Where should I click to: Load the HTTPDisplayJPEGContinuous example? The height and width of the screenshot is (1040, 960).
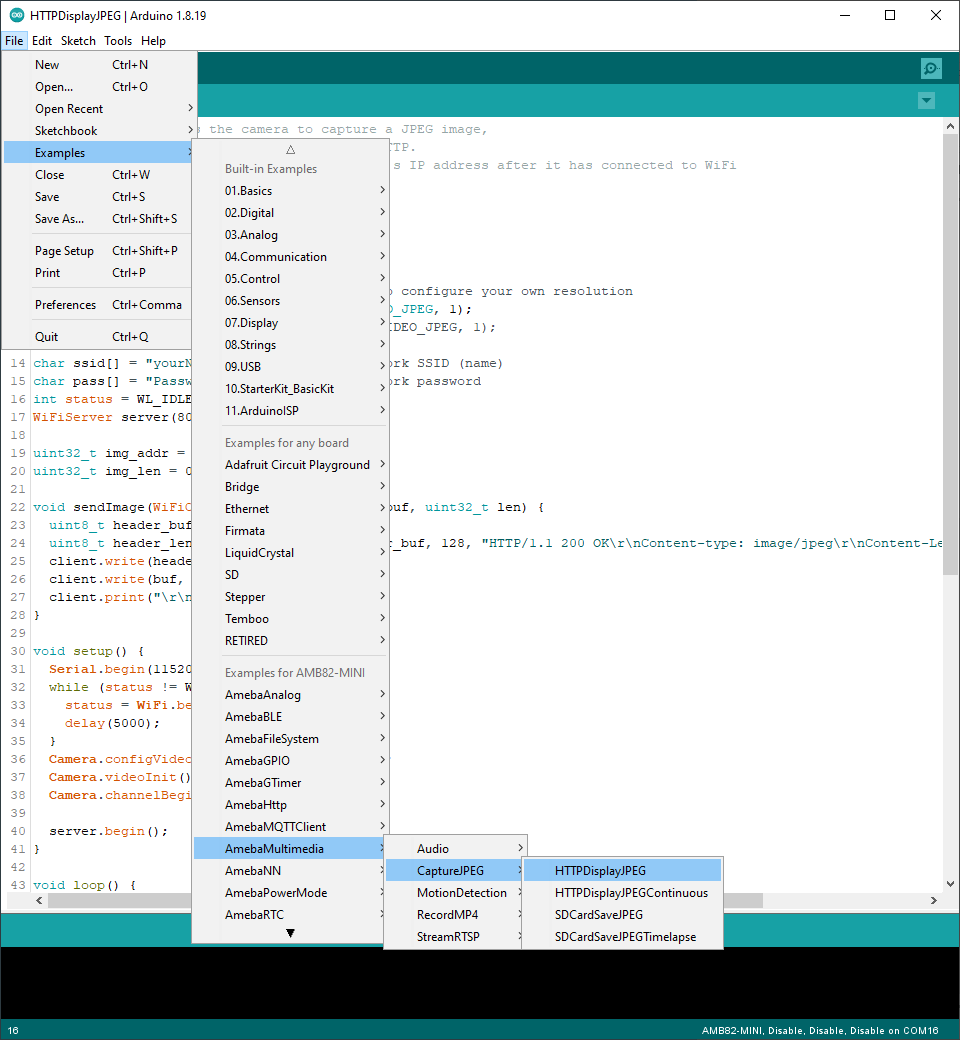point(622,892)
